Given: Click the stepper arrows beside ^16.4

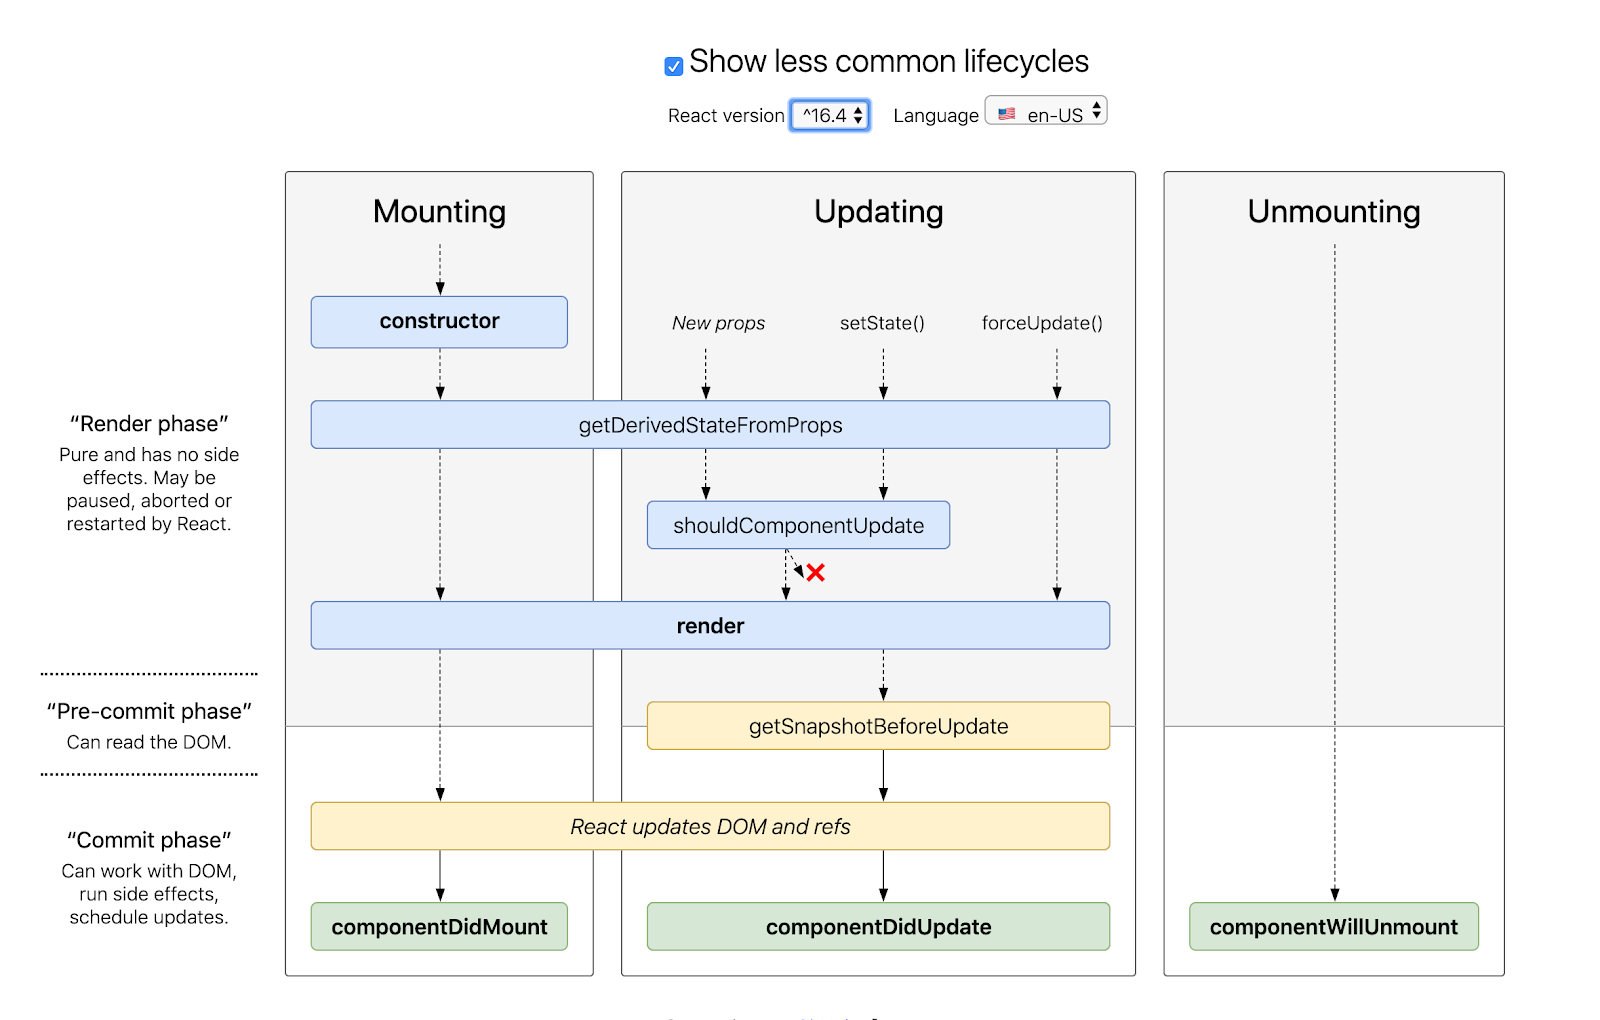Looking at the screenshot, I should click(858, 115).
